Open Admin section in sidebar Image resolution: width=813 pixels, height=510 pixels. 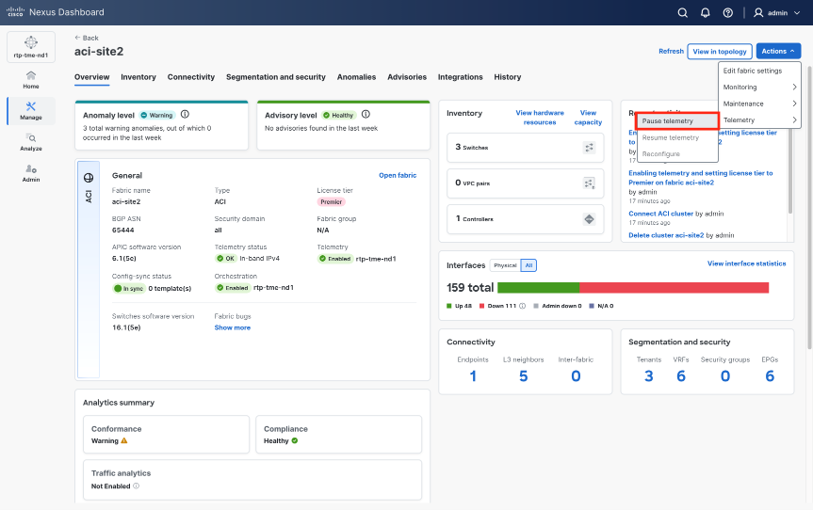pos(31,173)
